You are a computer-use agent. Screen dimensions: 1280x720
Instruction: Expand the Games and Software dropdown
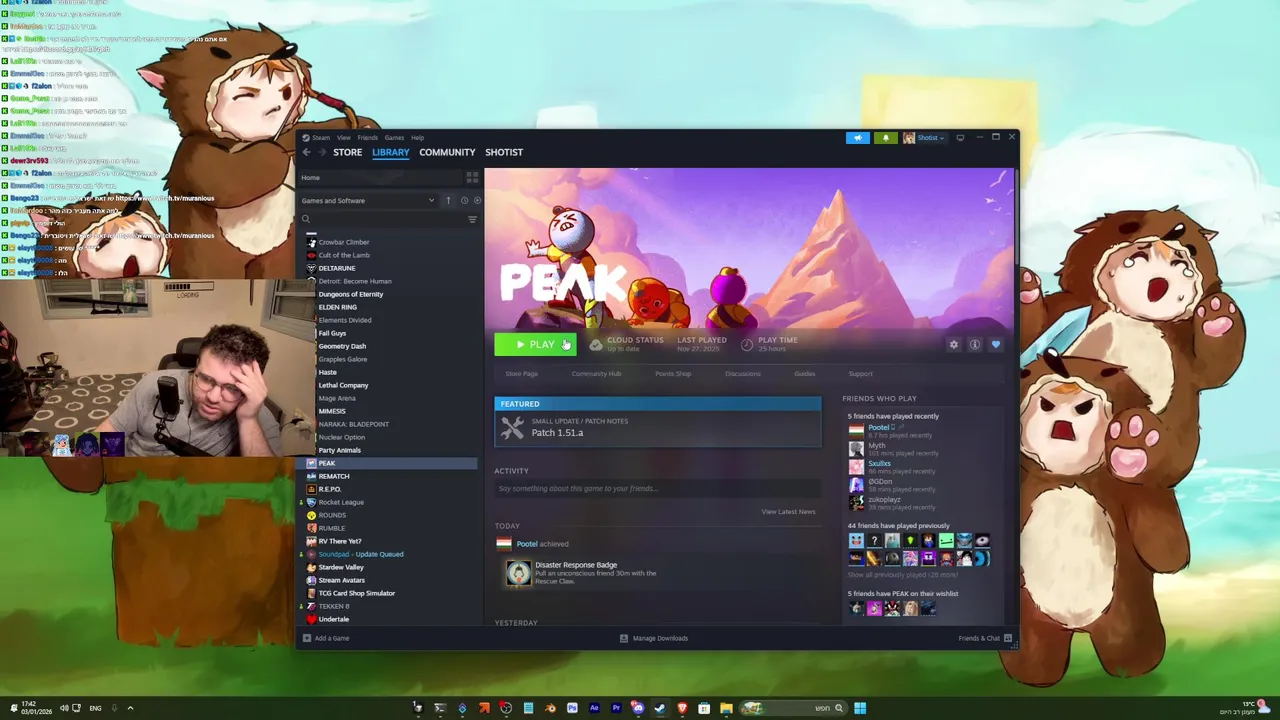[368, 200]
